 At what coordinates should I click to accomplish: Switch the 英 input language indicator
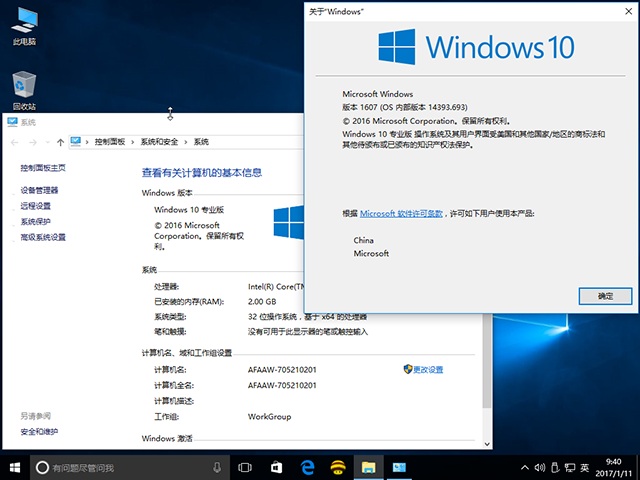584,467
